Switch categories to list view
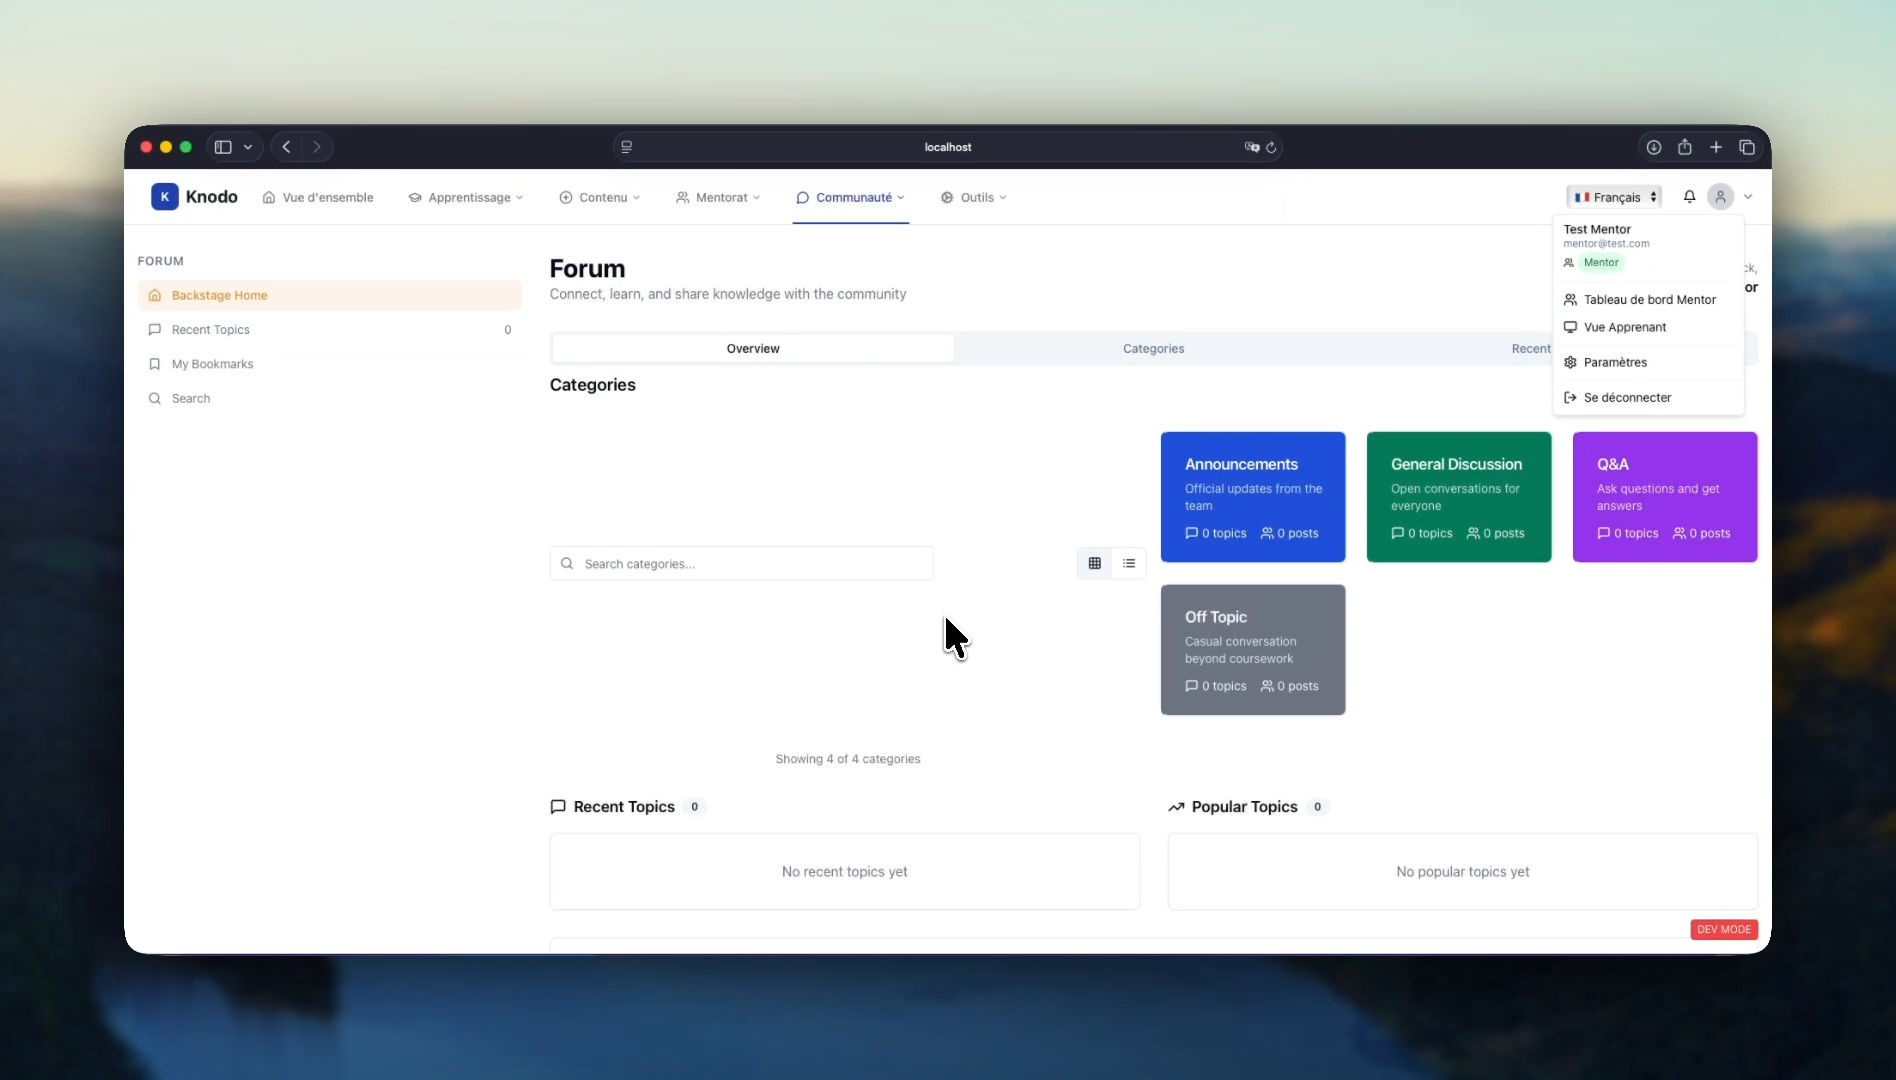The height and width of the screenshot is (1080, 1896). (1129, 564)
